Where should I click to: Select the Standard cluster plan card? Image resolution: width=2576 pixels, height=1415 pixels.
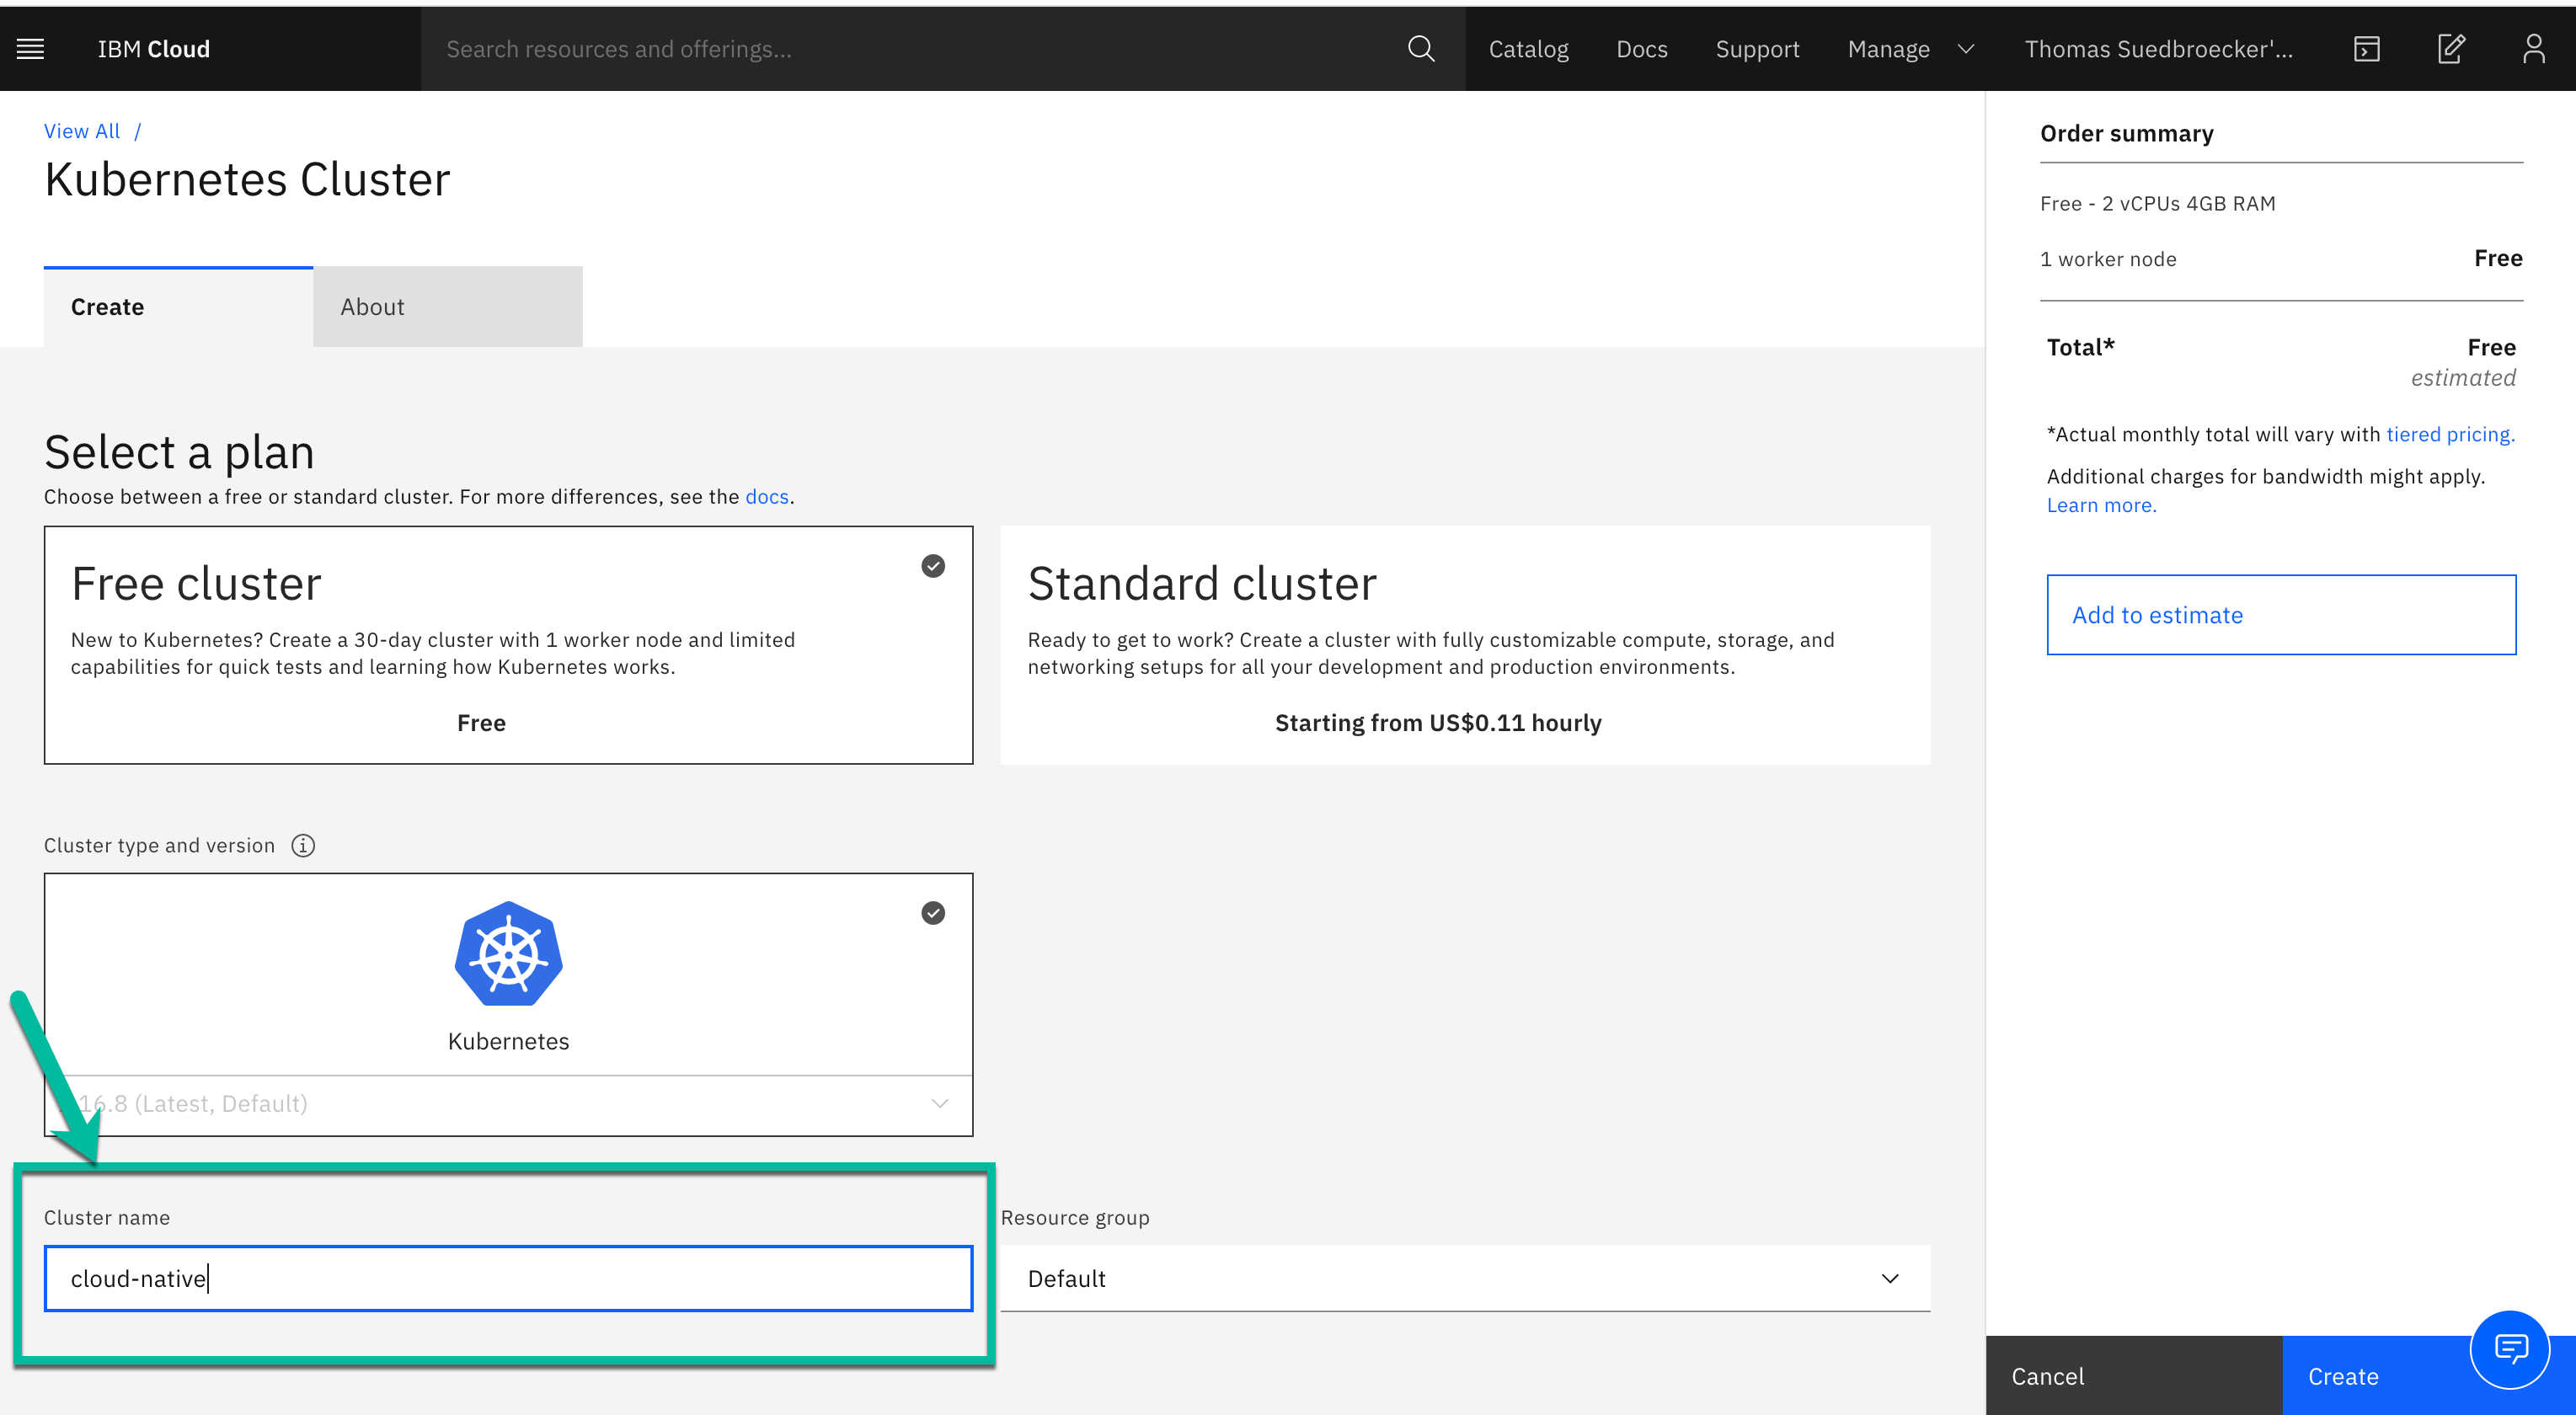pyautogui.click(x=1464, y=645)
